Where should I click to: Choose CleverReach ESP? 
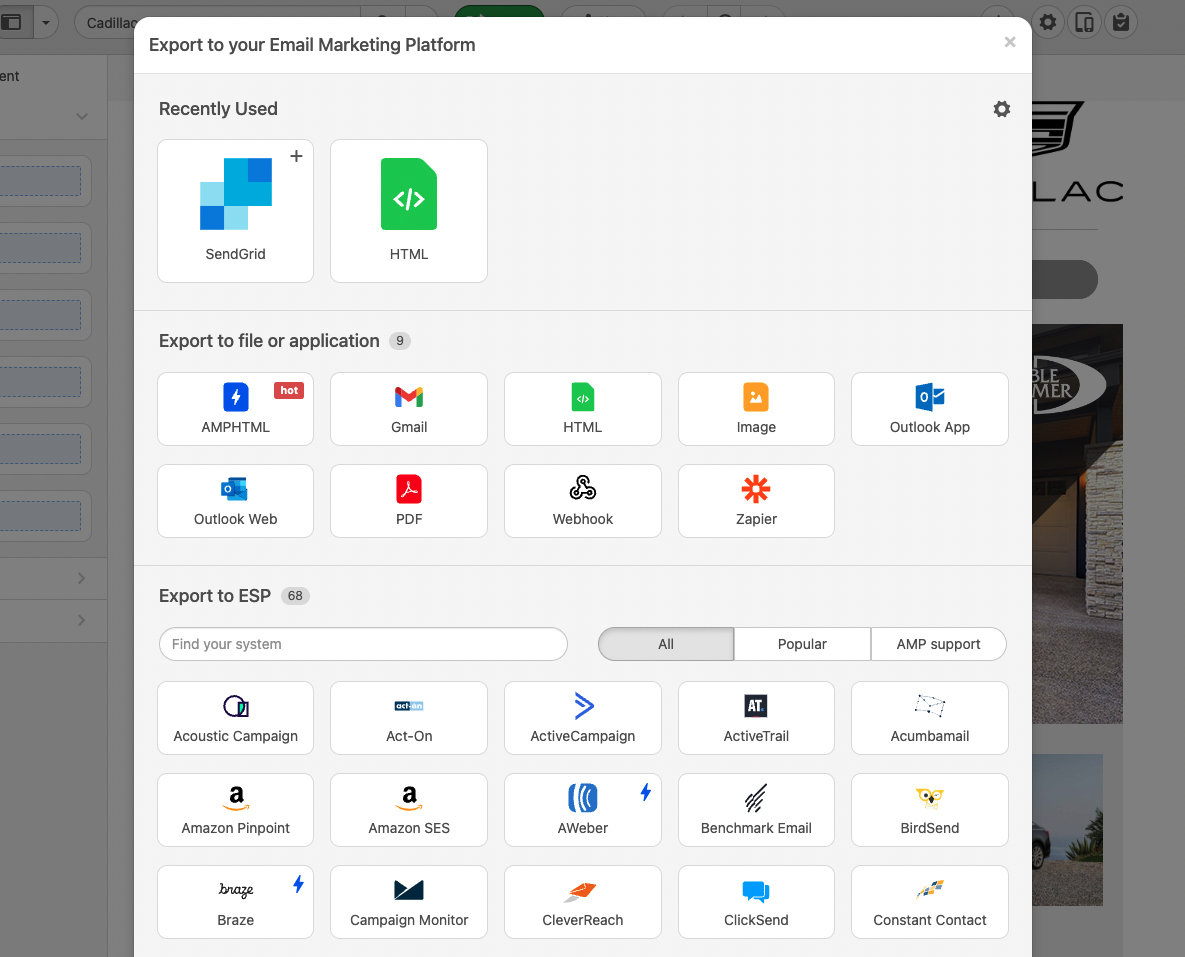(583, 903)
